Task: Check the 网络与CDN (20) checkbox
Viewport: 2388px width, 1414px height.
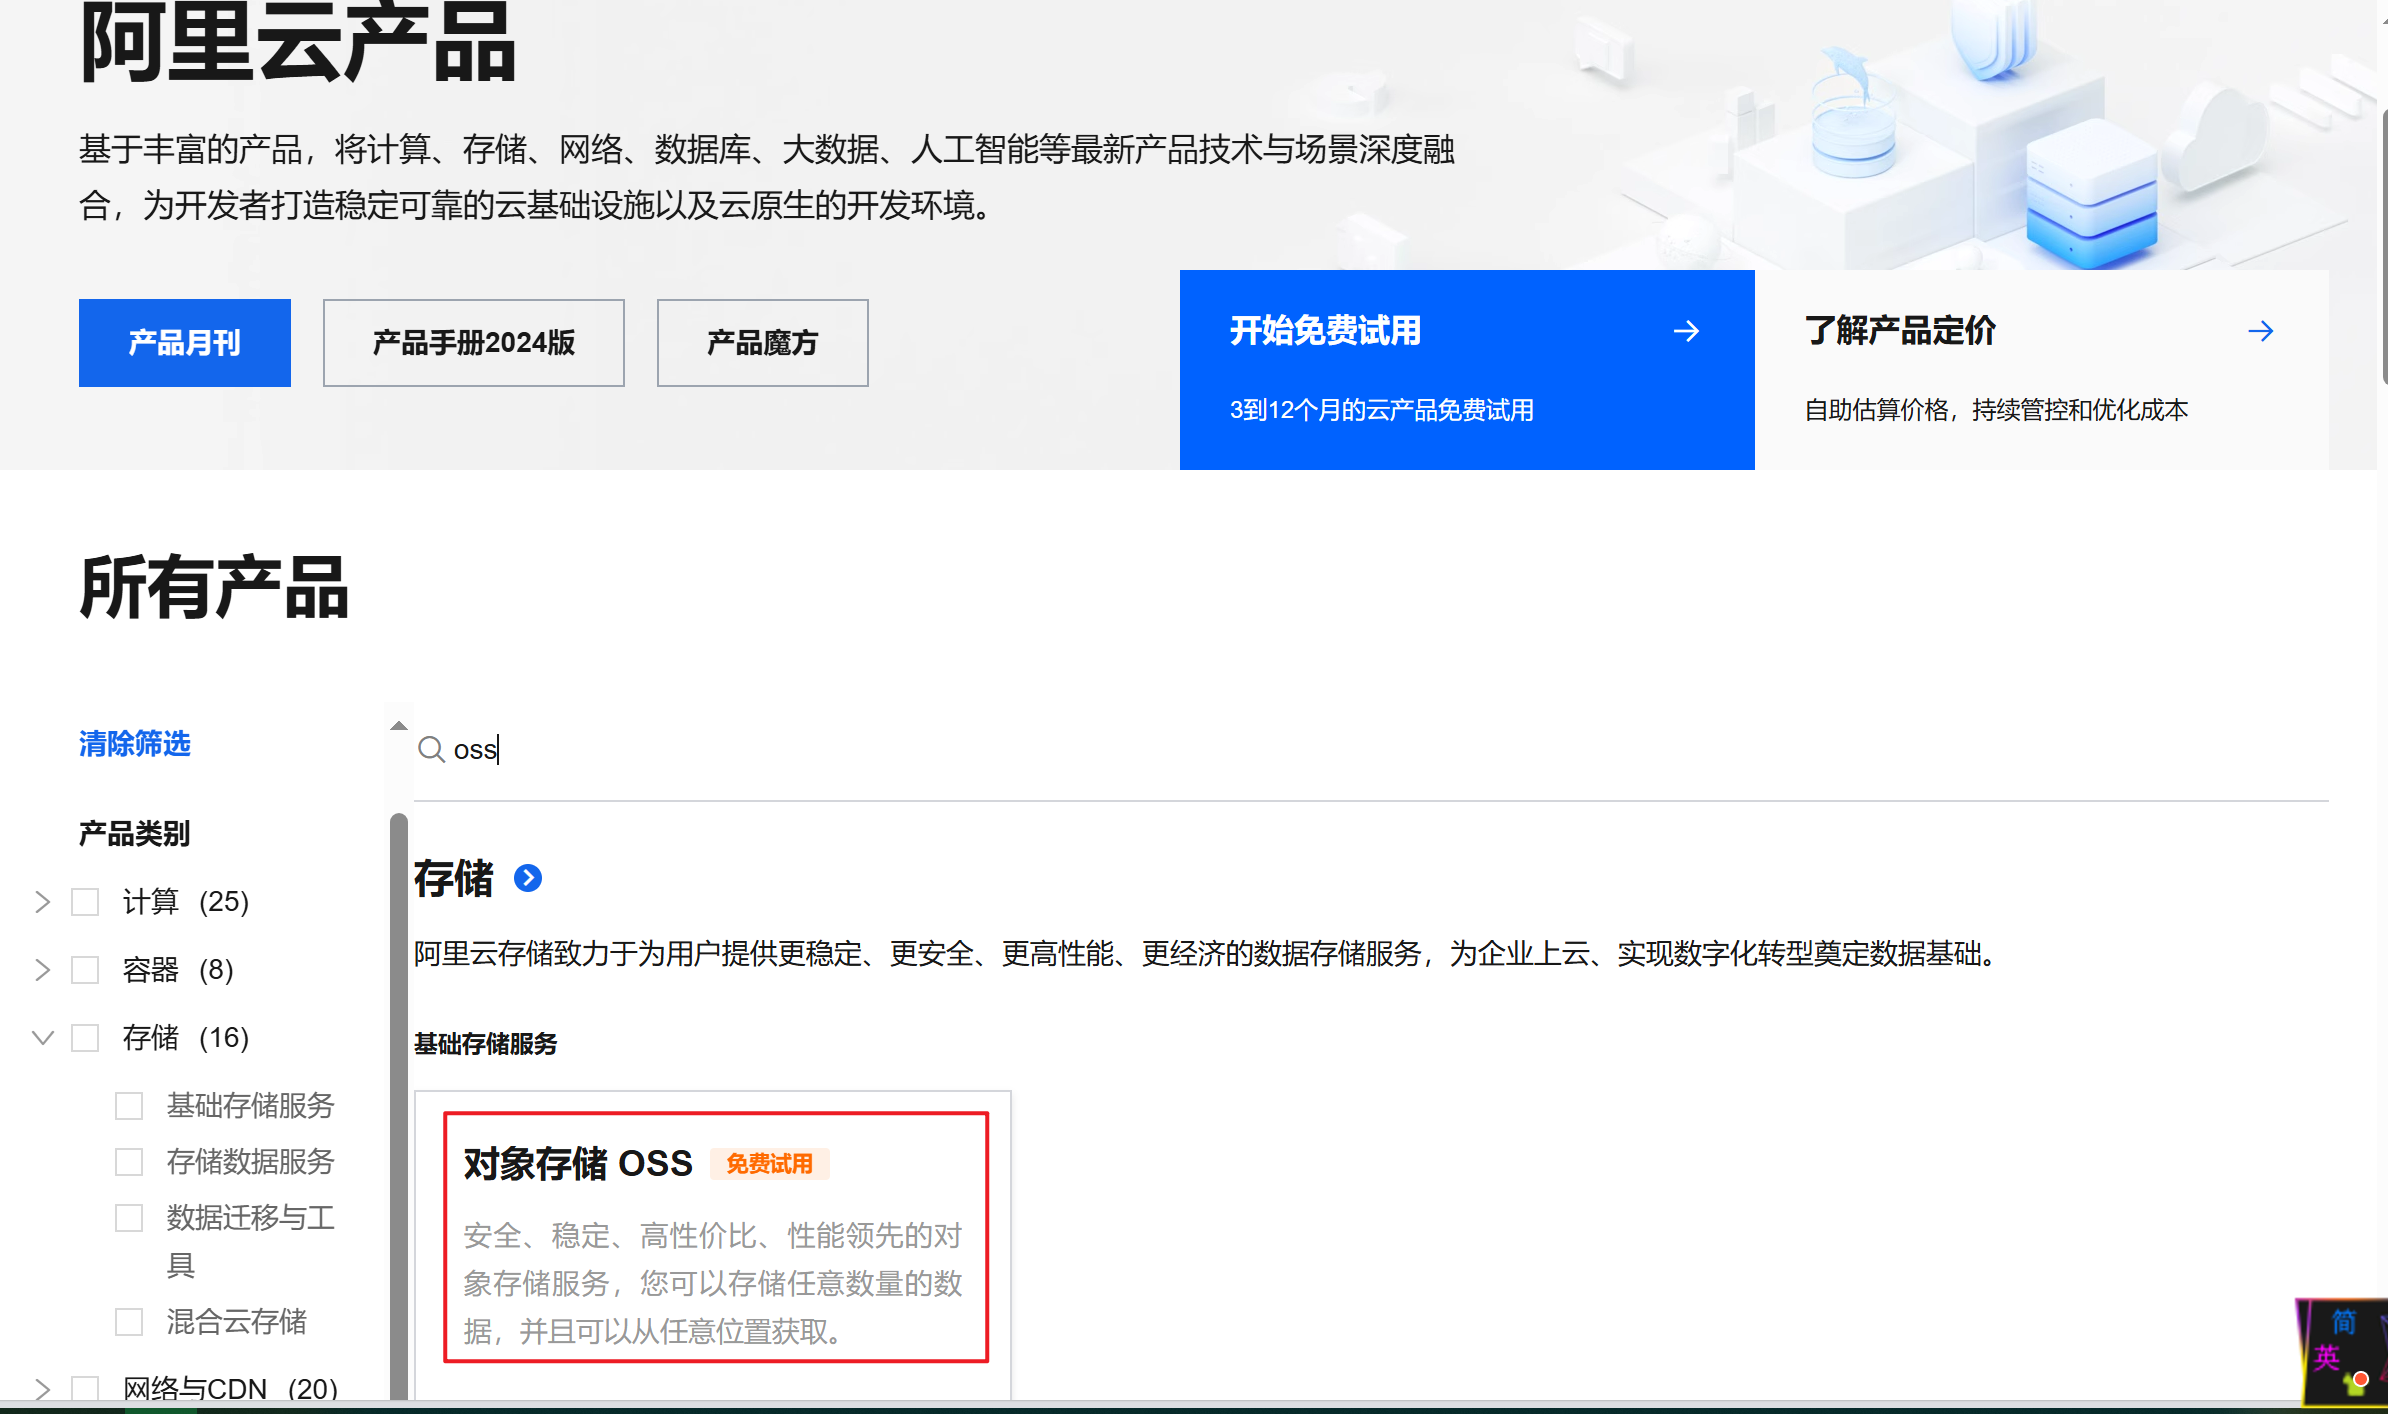Action: (x=85, y=1388)
